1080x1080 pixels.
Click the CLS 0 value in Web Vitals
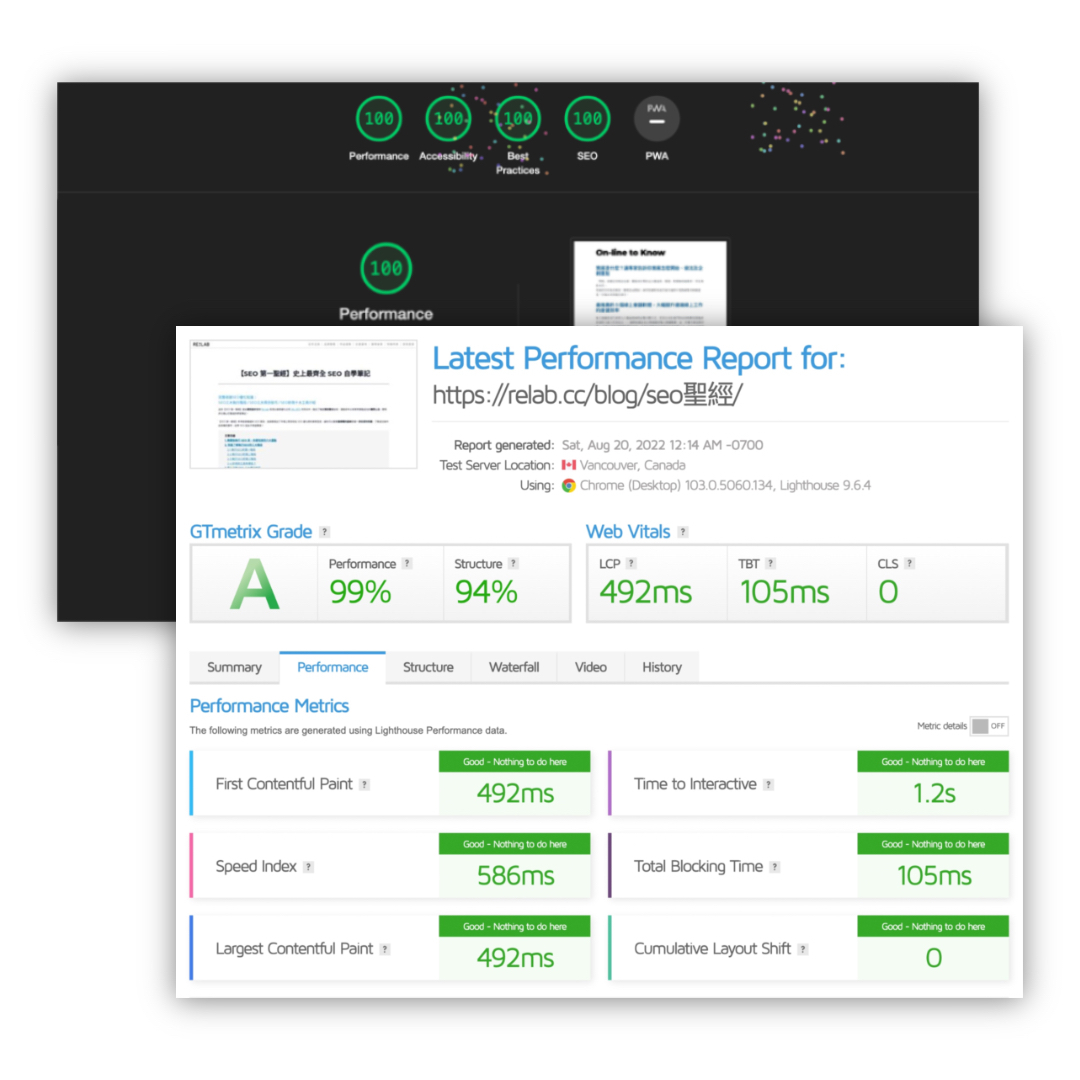pyautogui.click(x=889, y=592)
